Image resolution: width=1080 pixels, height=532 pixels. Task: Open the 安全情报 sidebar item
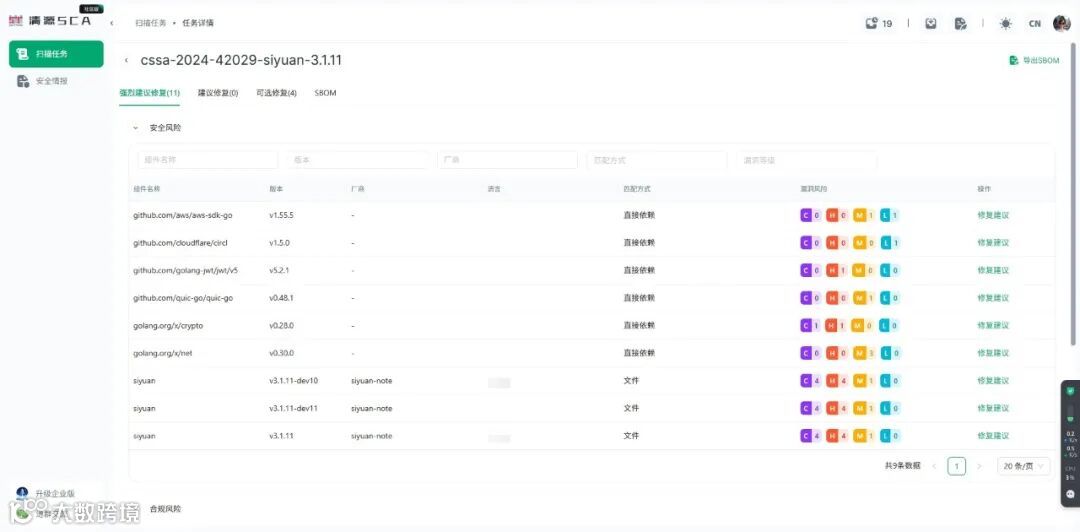pyautogui.click(x=43, y=81)
